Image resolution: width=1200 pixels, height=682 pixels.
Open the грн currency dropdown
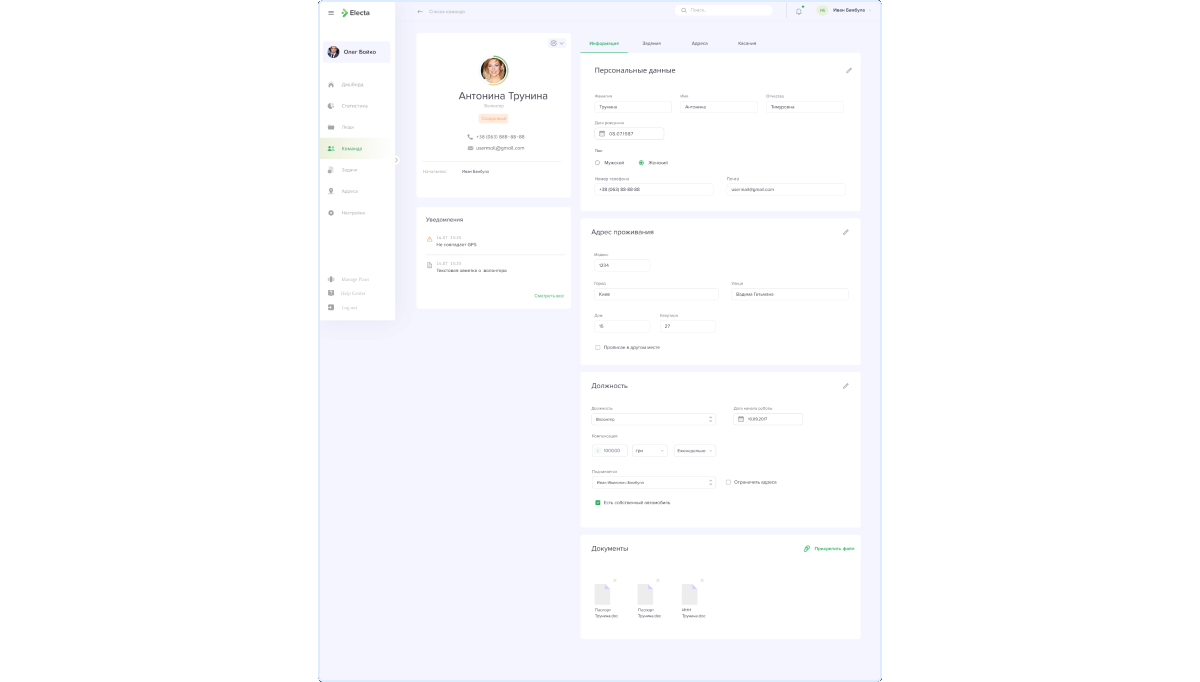[x=650, y=451]
